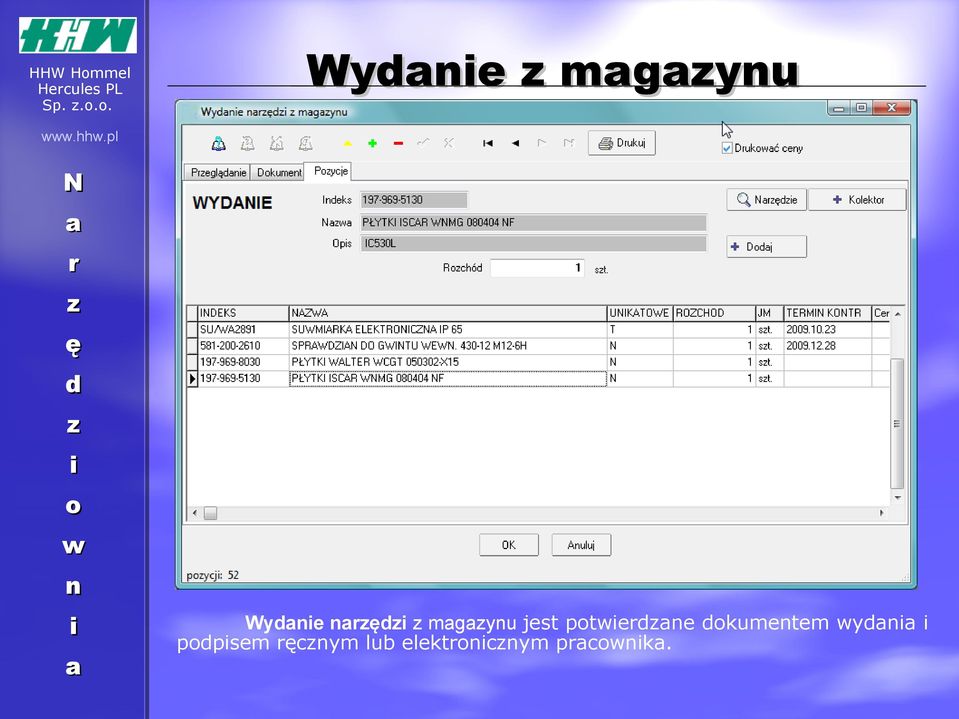Click the index cell 581-200-2610
The height and width of the screenshot is (719, 959).
coord(243,346)
